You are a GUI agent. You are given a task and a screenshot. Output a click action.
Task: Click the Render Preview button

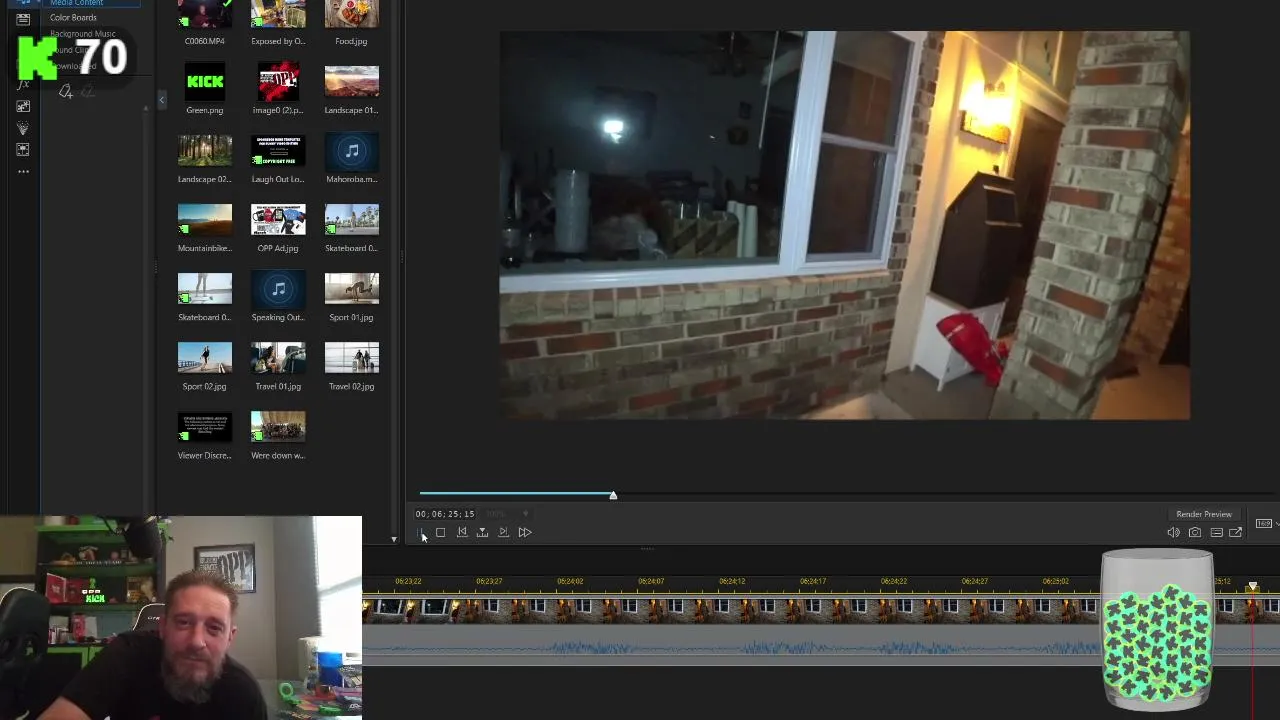click(1204, 514)
